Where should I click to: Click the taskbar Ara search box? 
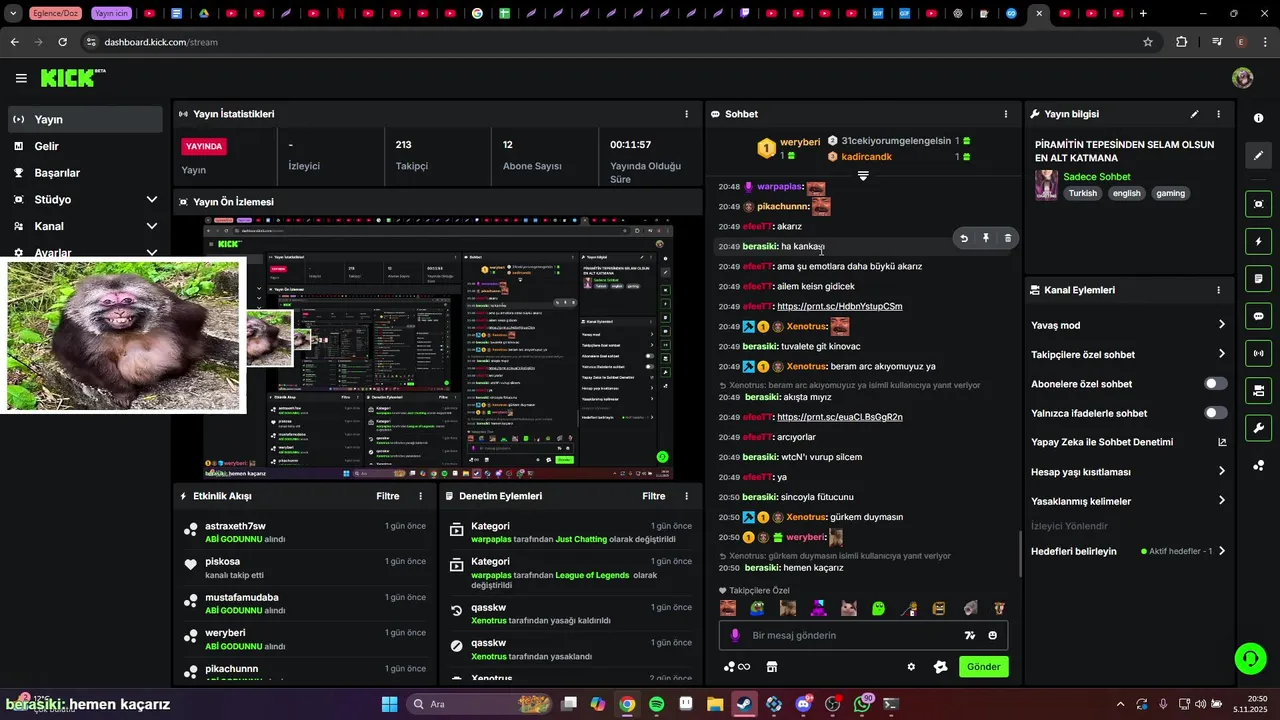(x=479, y=704)
